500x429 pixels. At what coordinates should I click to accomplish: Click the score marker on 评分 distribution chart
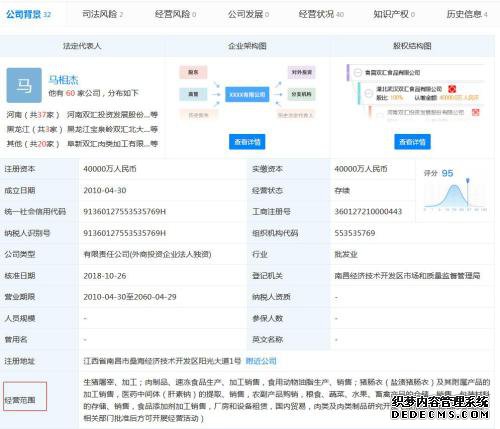tap(468, 181)
